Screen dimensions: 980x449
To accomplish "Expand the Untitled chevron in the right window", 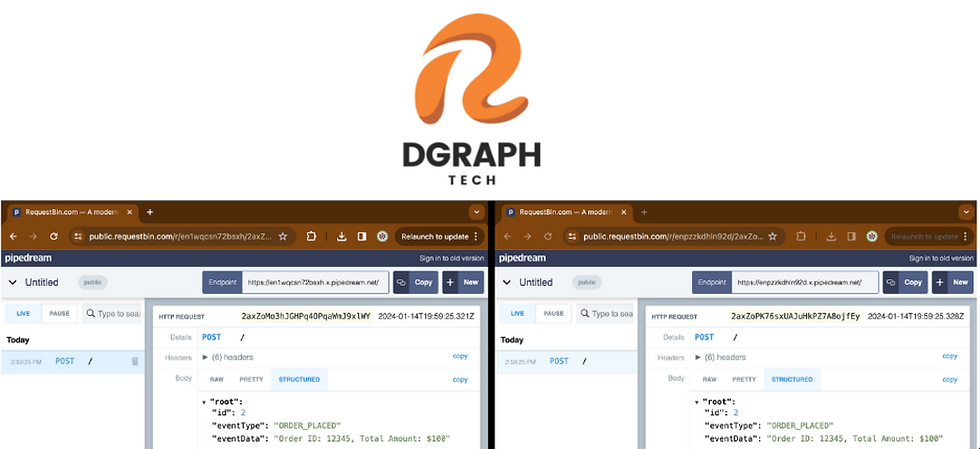I will click(507, 283).
